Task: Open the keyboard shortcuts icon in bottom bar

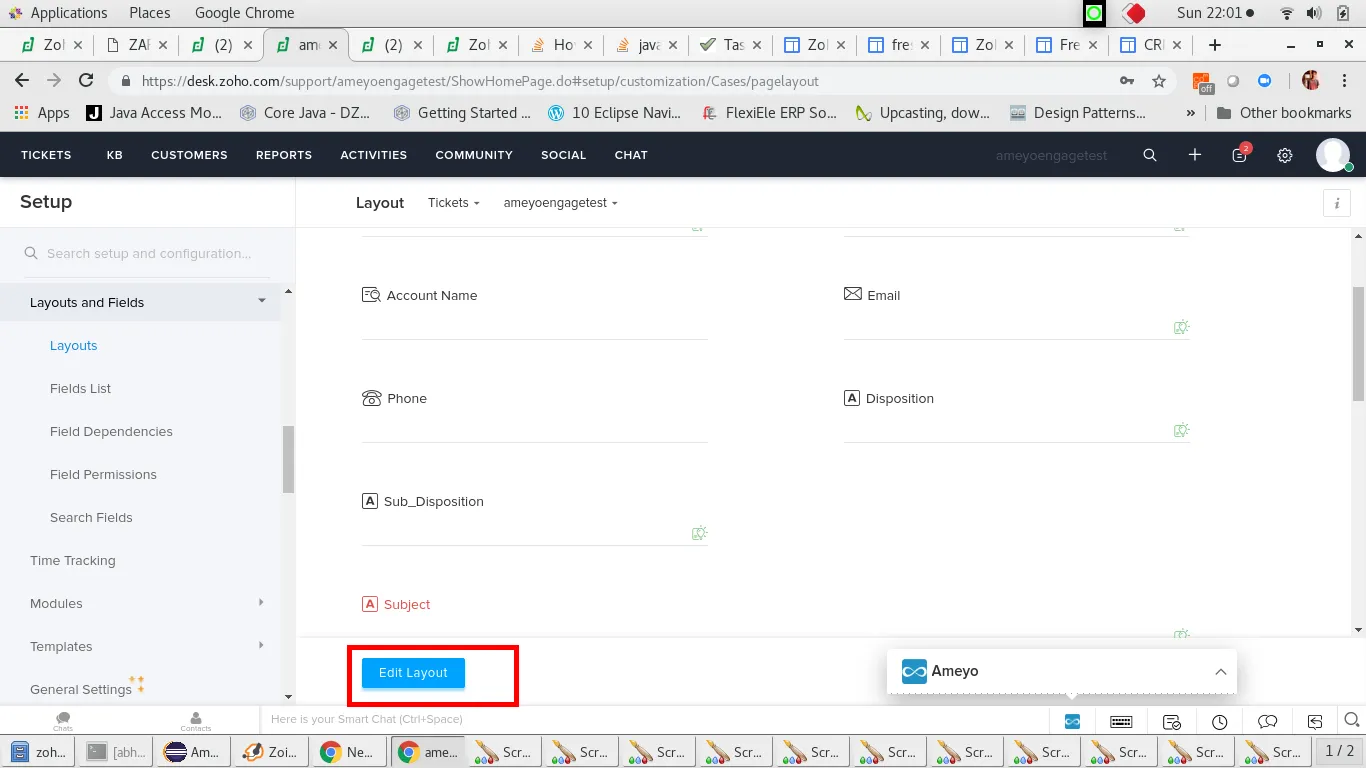Action: click(x=1121, y=721)
